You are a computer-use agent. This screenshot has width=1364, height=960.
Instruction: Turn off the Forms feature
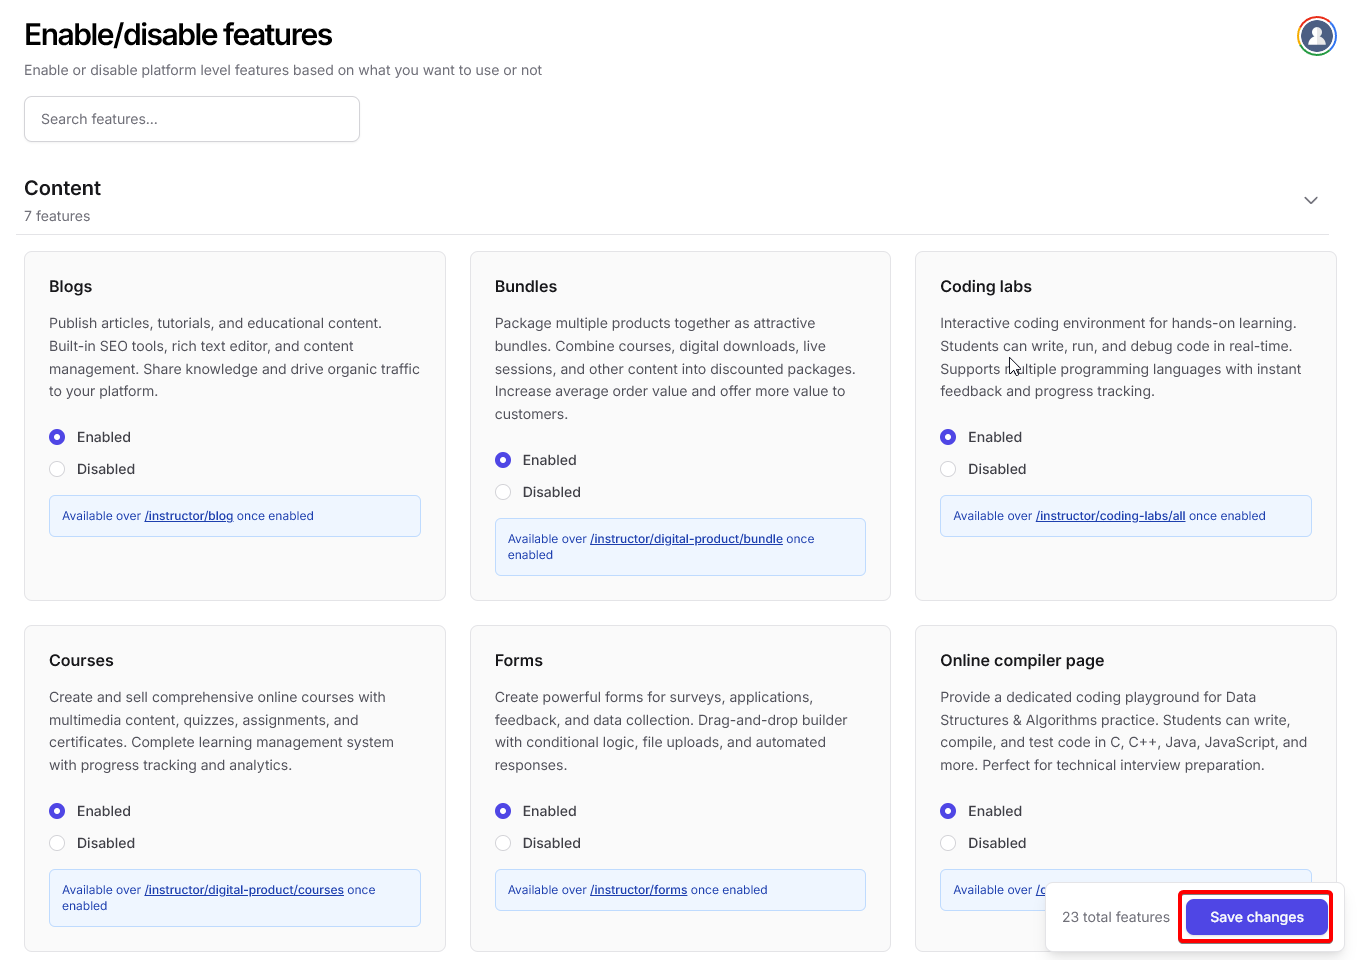(x=503, y=843)
